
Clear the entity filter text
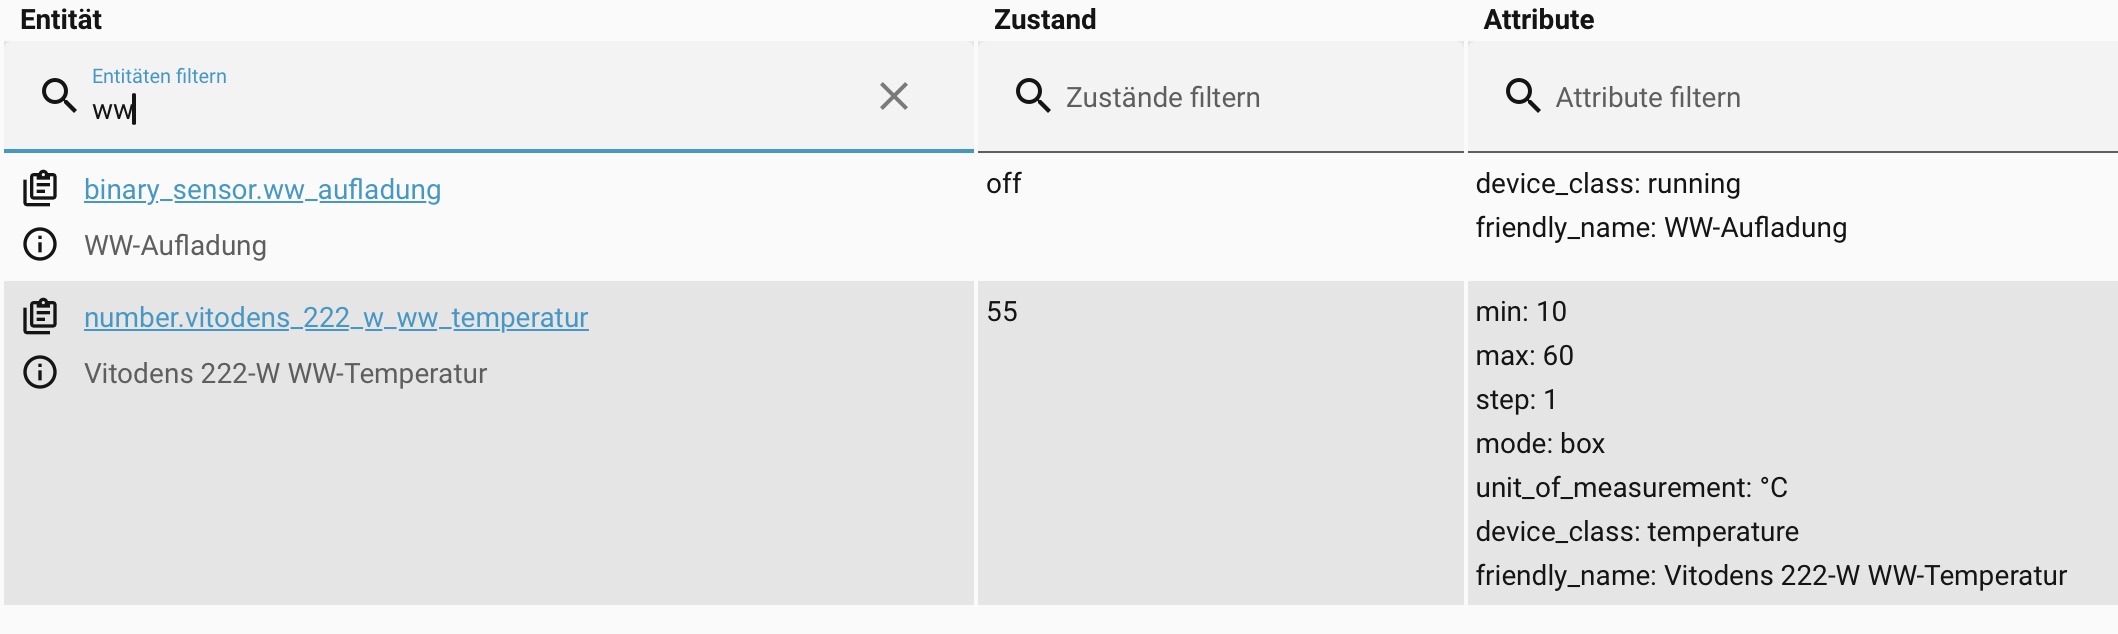pyautogui.click(x=893, y=96)
